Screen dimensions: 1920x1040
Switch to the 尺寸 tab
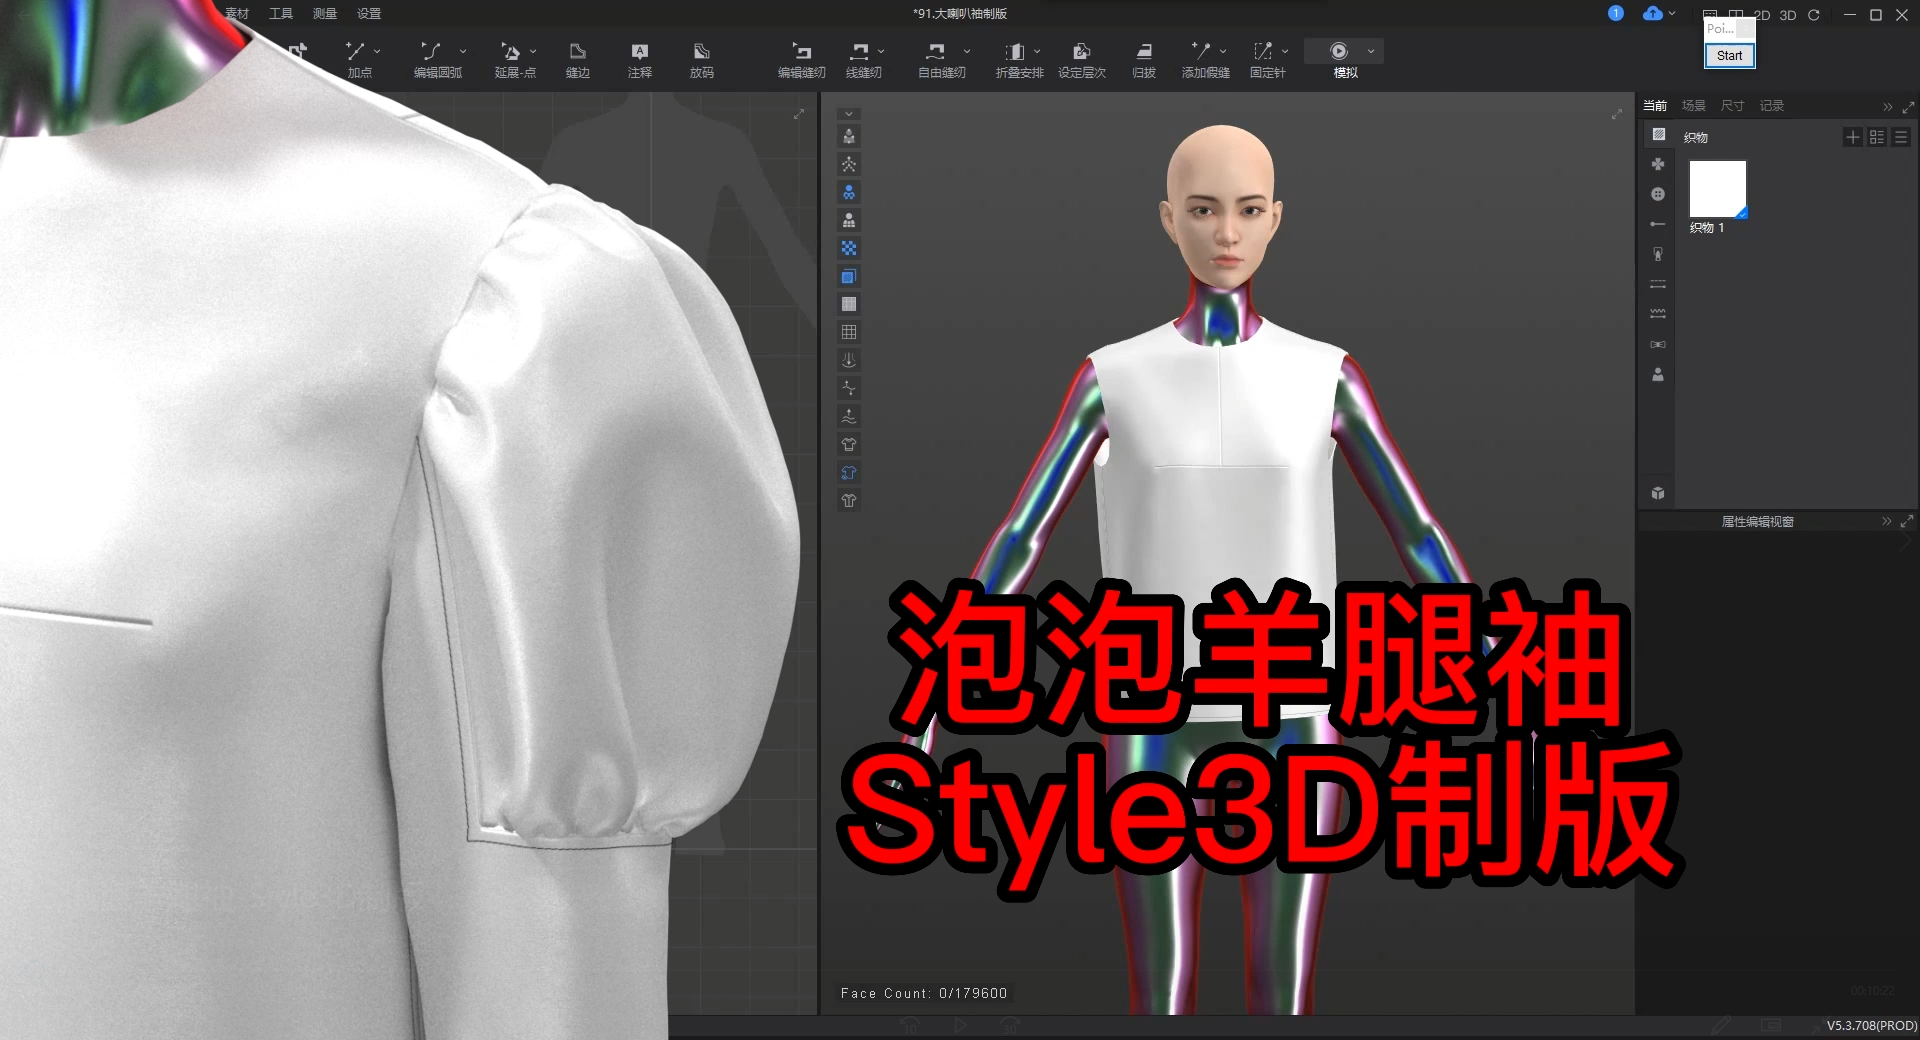point(1733,106)
